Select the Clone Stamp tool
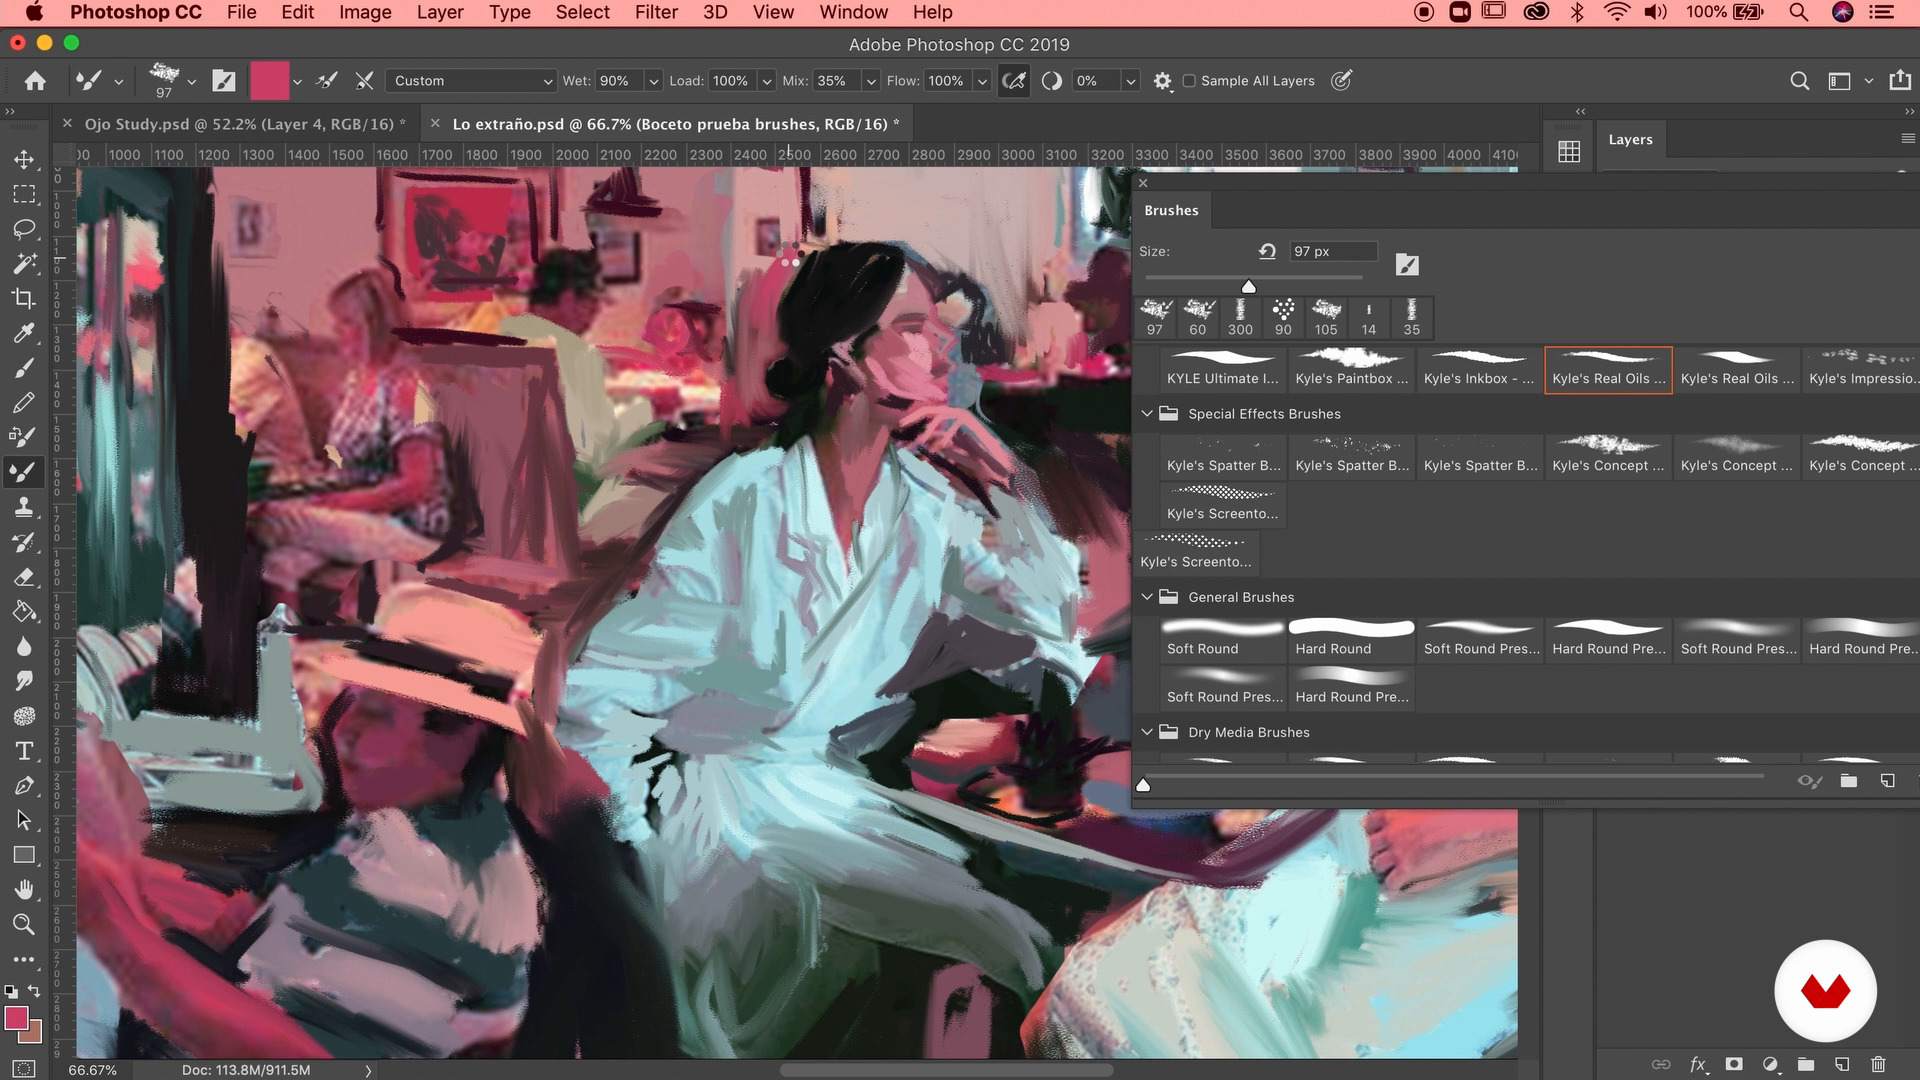The width and height of the screenshot is (1920, 1080). coord(24,507)
